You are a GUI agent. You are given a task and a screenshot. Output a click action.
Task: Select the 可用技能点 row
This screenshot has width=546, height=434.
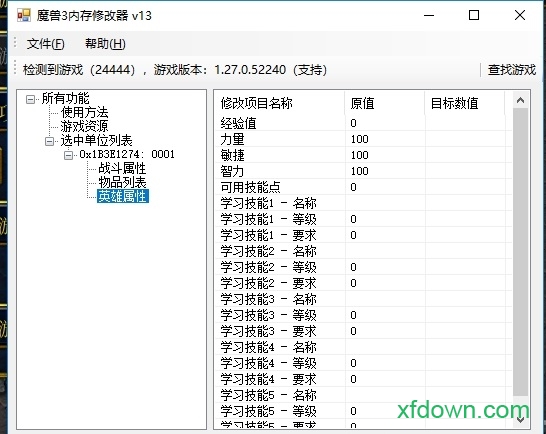[x=364, y=187]
